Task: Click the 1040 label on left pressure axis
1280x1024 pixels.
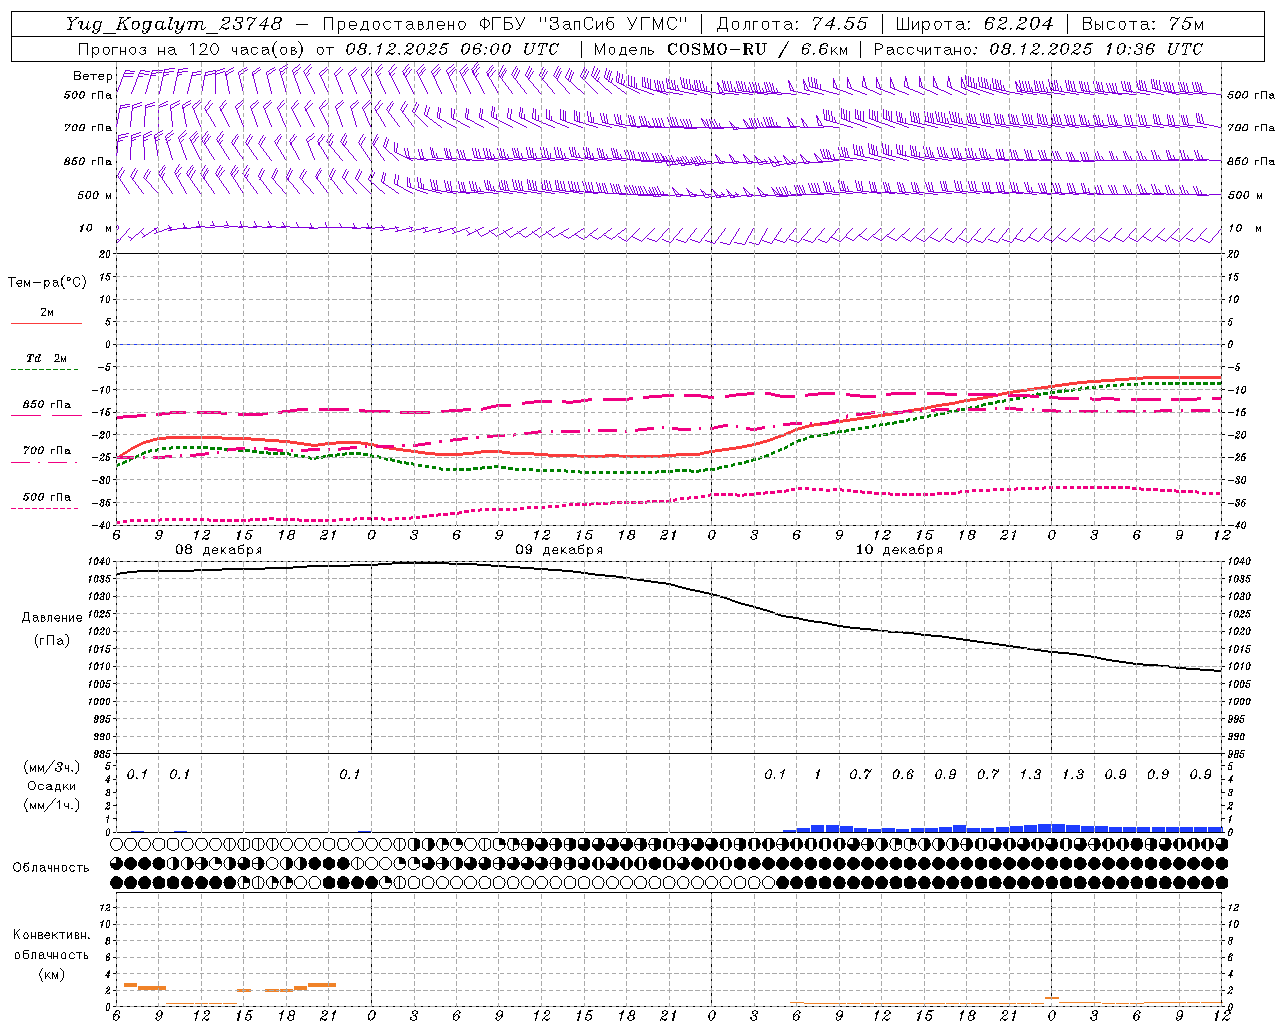Action: point(98,562)
